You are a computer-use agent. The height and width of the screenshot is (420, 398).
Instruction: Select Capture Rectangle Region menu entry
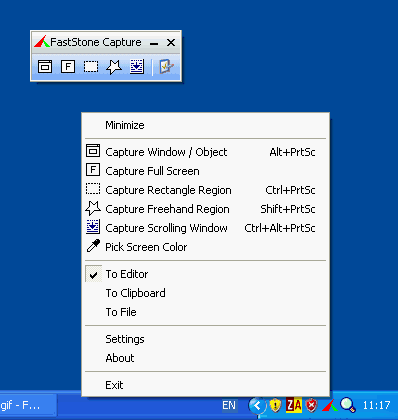click(205, 190)
